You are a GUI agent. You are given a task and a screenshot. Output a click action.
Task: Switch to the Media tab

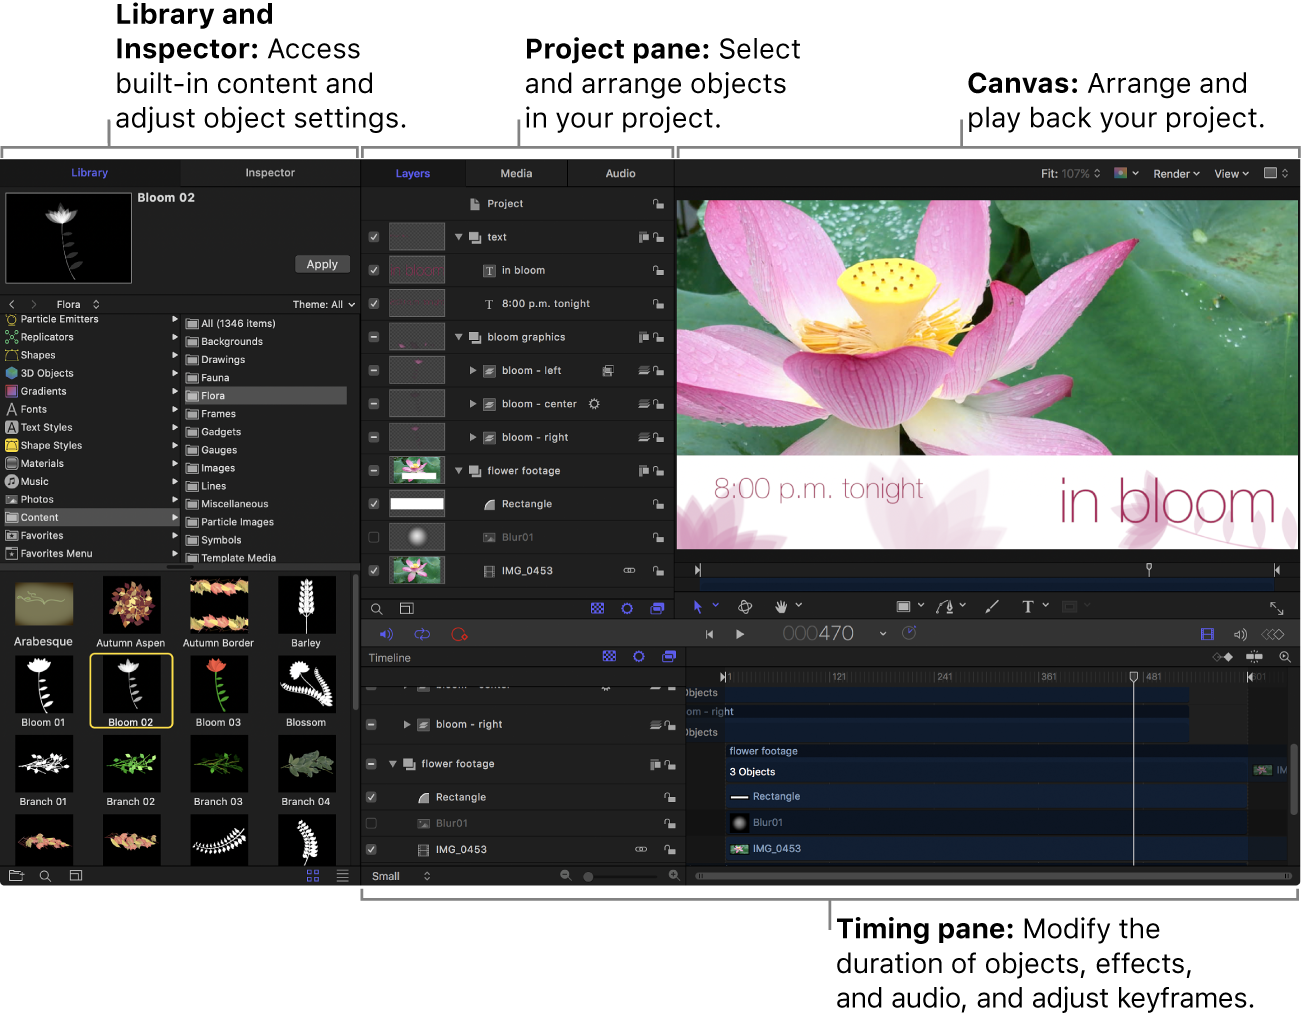pos(516,172)
